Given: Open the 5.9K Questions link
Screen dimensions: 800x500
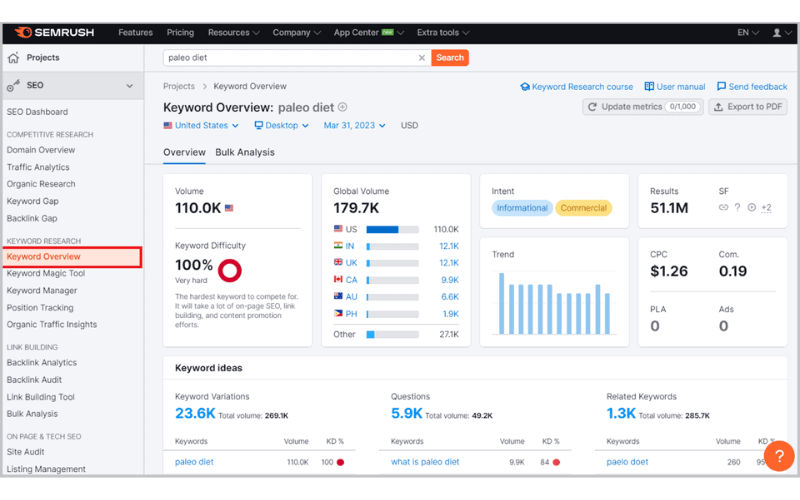Looking at the screenshot, I should 407,413.
